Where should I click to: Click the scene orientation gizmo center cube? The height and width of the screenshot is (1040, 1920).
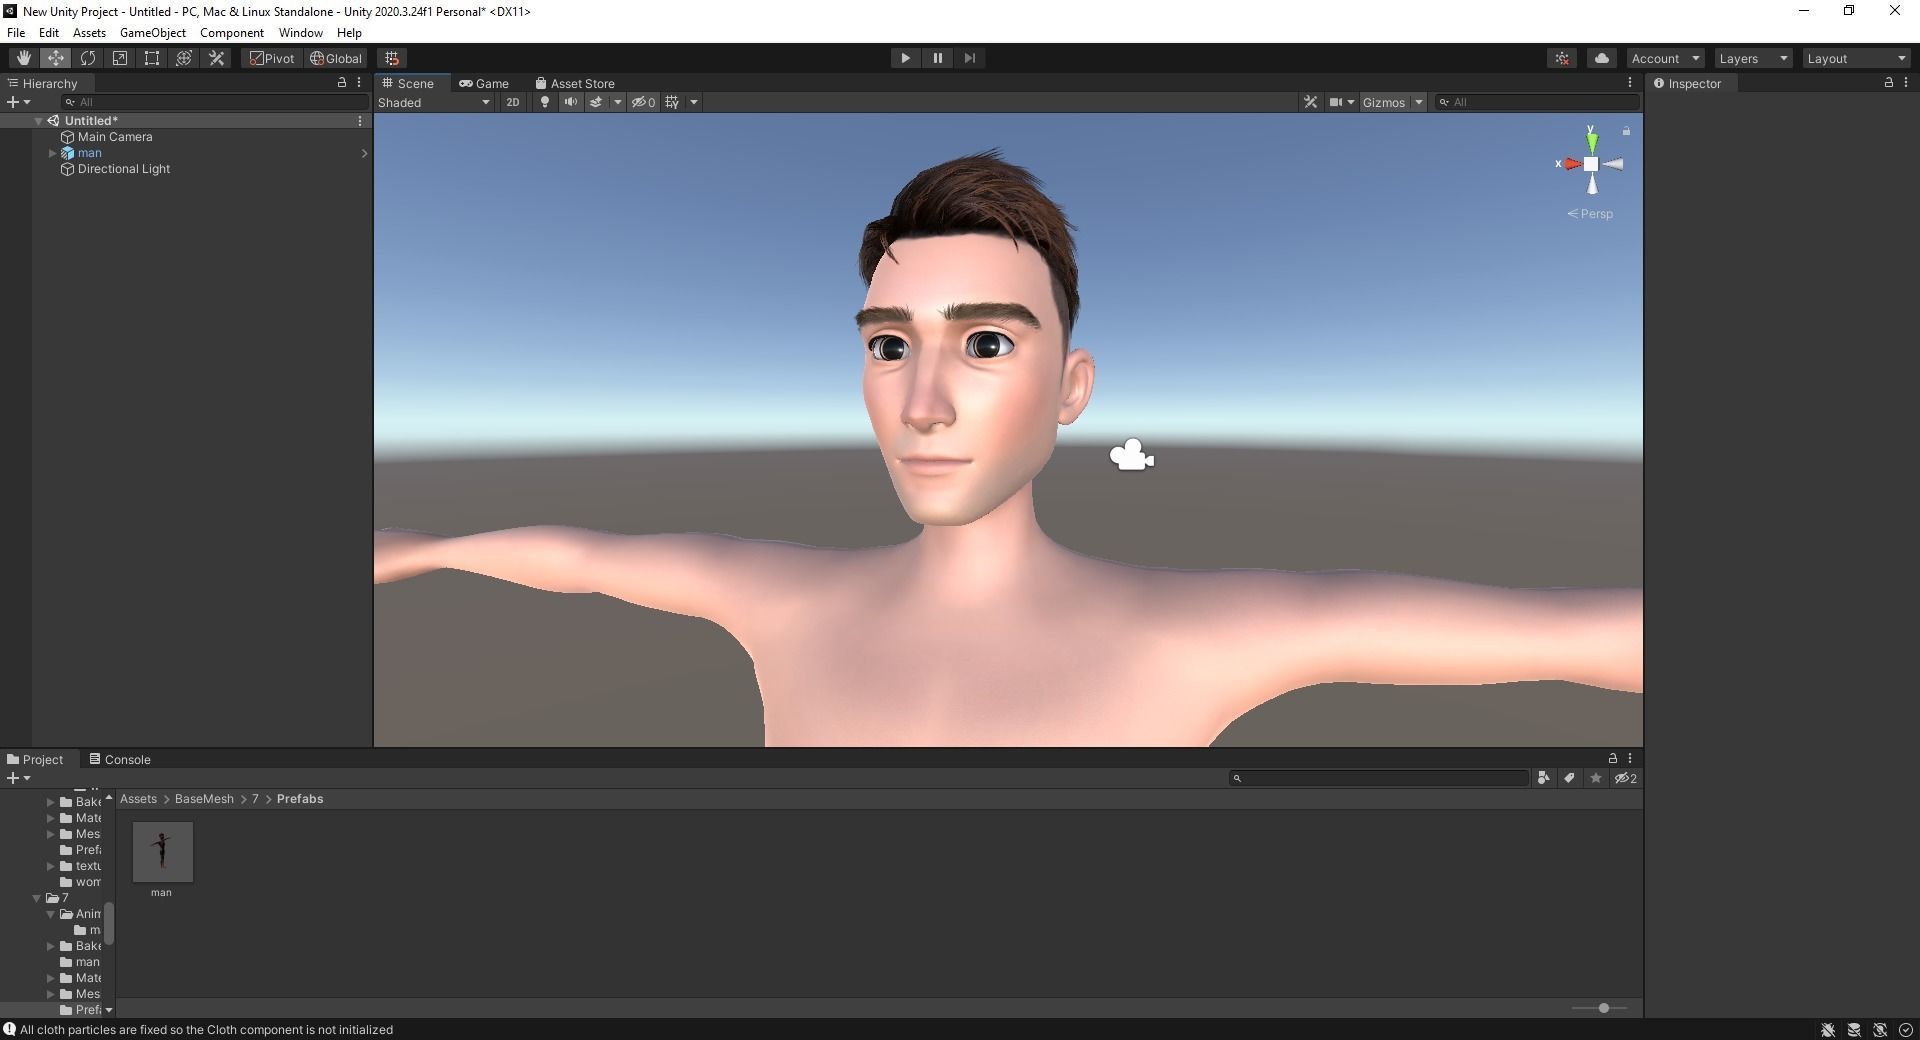[1590, 164]
